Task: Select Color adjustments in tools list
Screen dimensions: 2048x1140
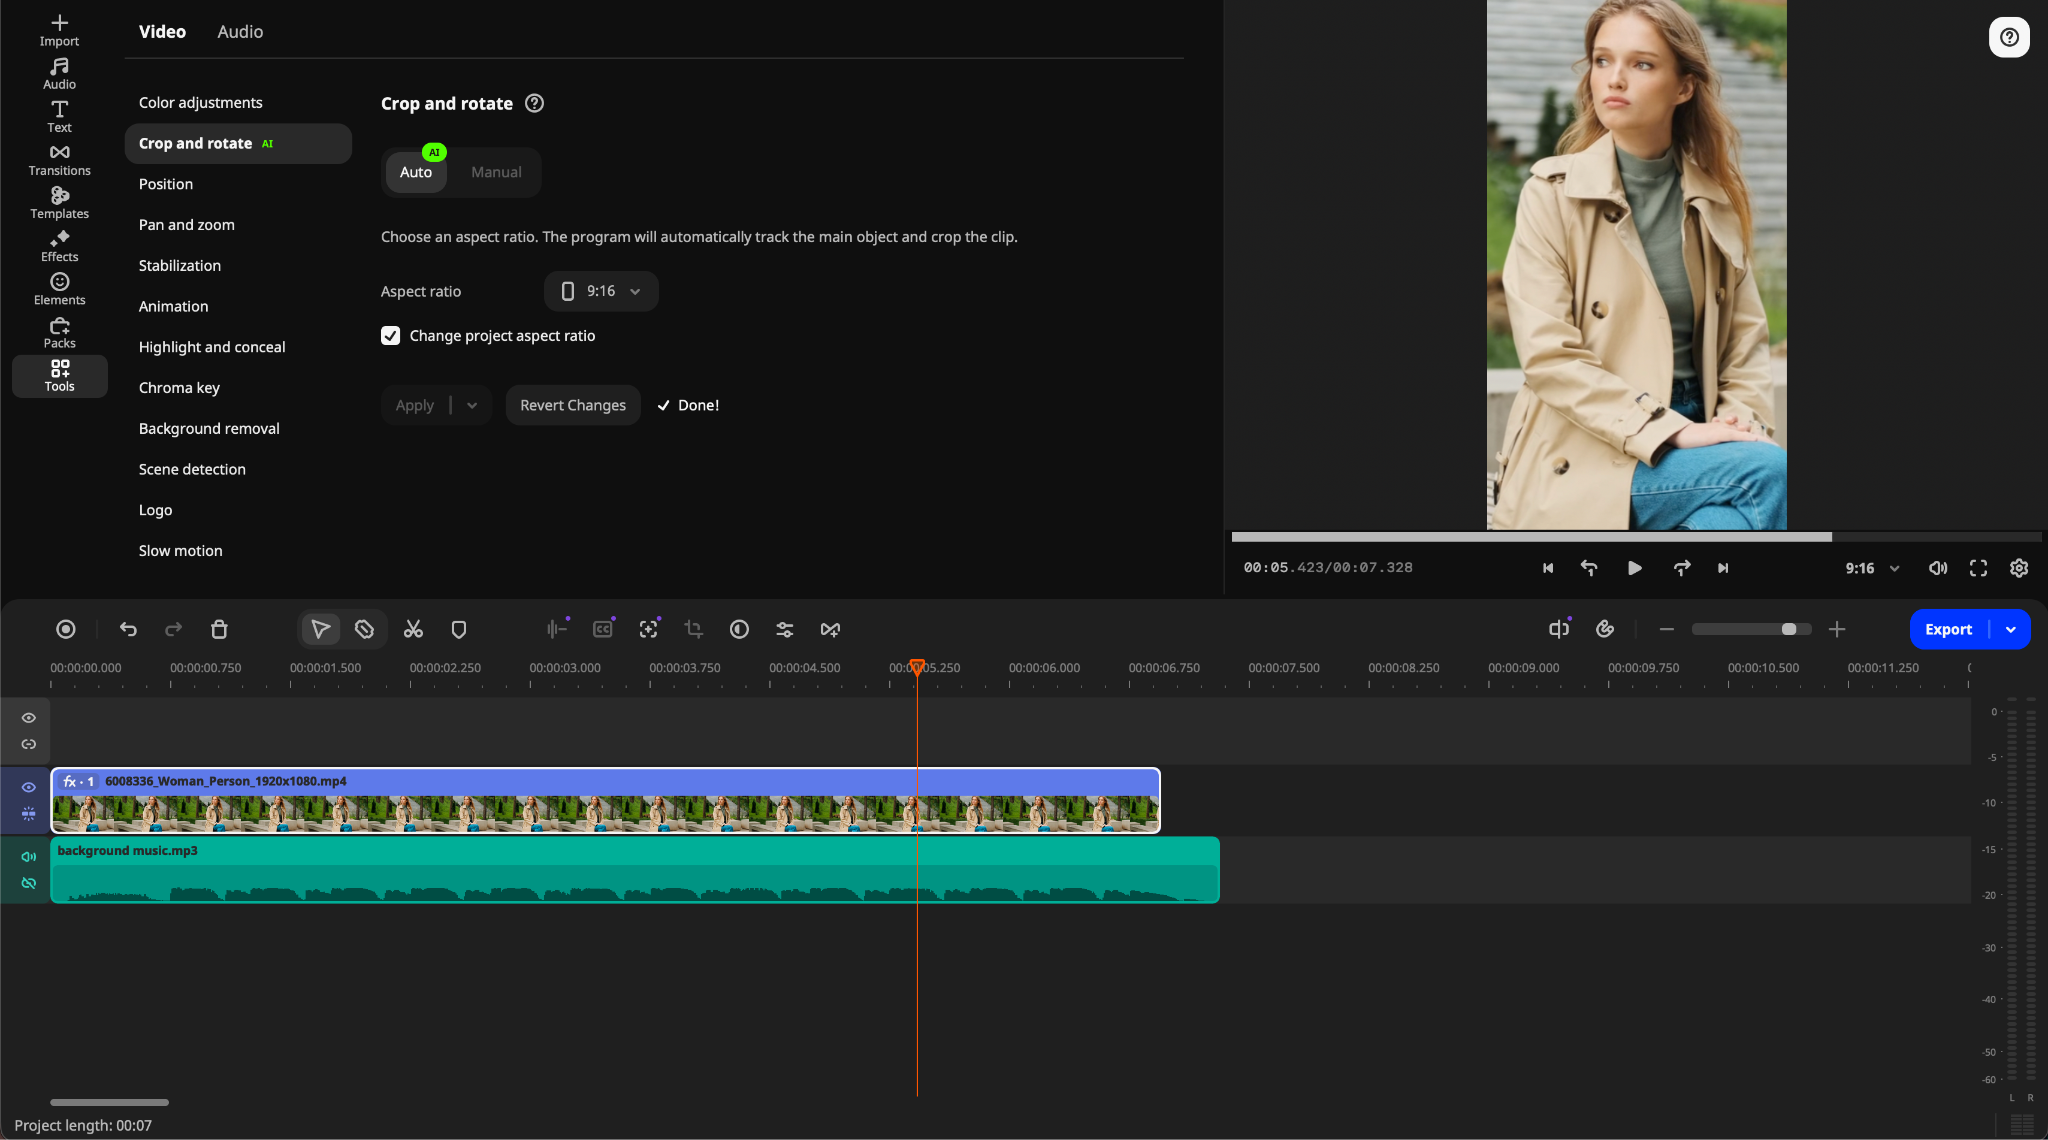Action: click(201, 103)
